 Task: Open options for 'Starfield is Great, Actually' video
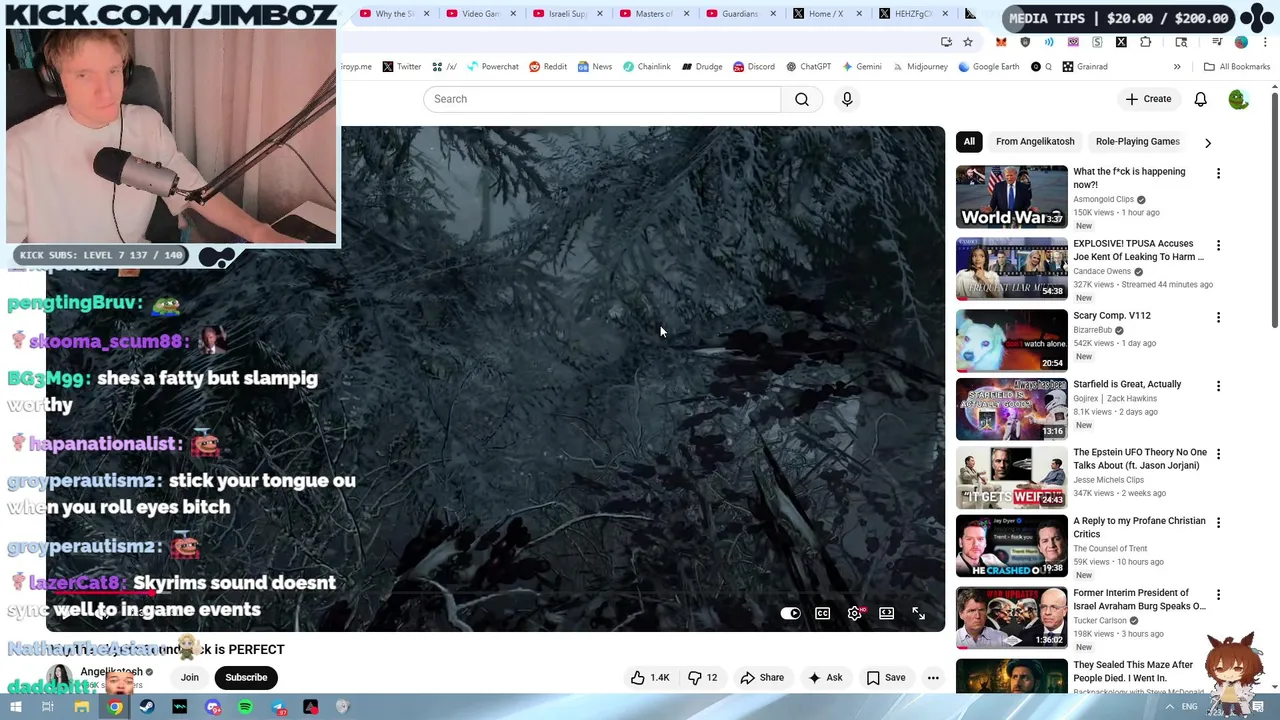[x=1218, y=386]
